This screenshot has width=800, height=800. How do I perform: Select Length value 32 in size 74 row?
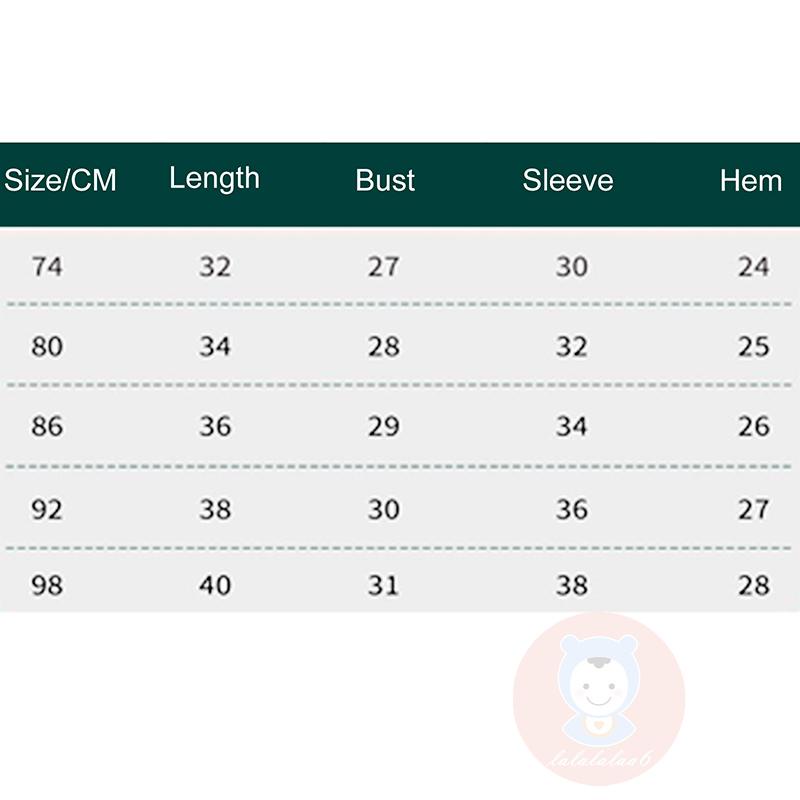click(215, 267)
